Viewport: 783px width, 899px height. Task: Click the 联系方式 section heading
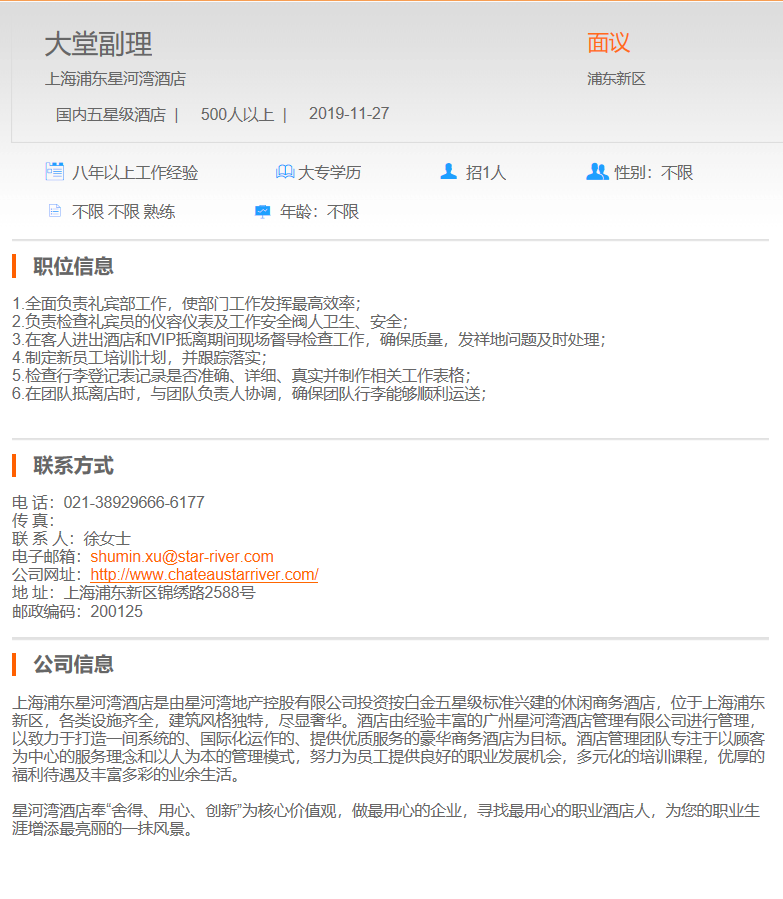click(x=73, y=465)
